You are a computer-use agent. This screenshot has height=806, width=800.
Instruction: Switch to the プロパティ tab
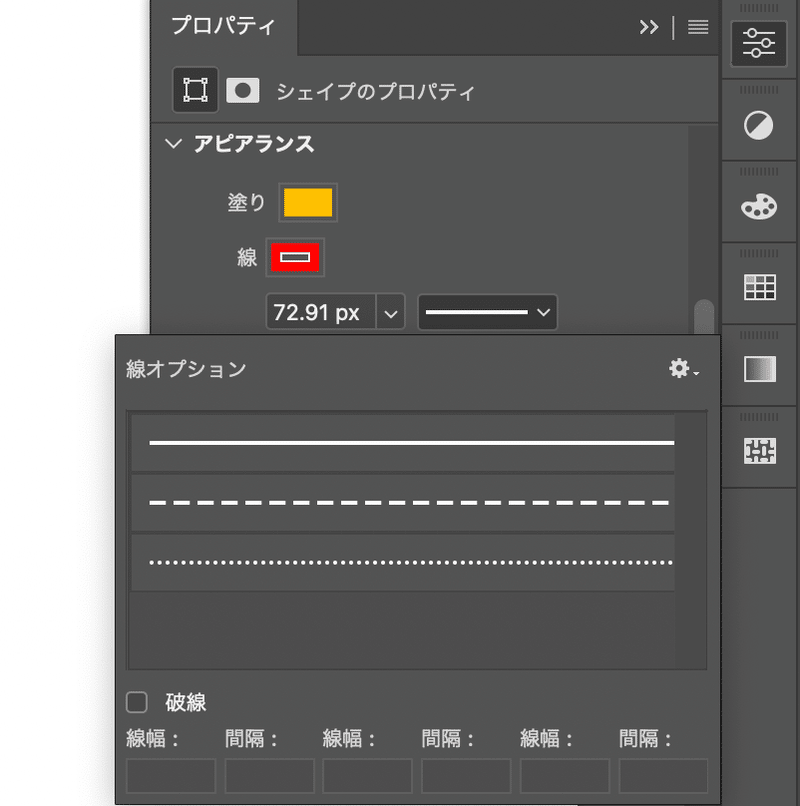tap(224, 26)
